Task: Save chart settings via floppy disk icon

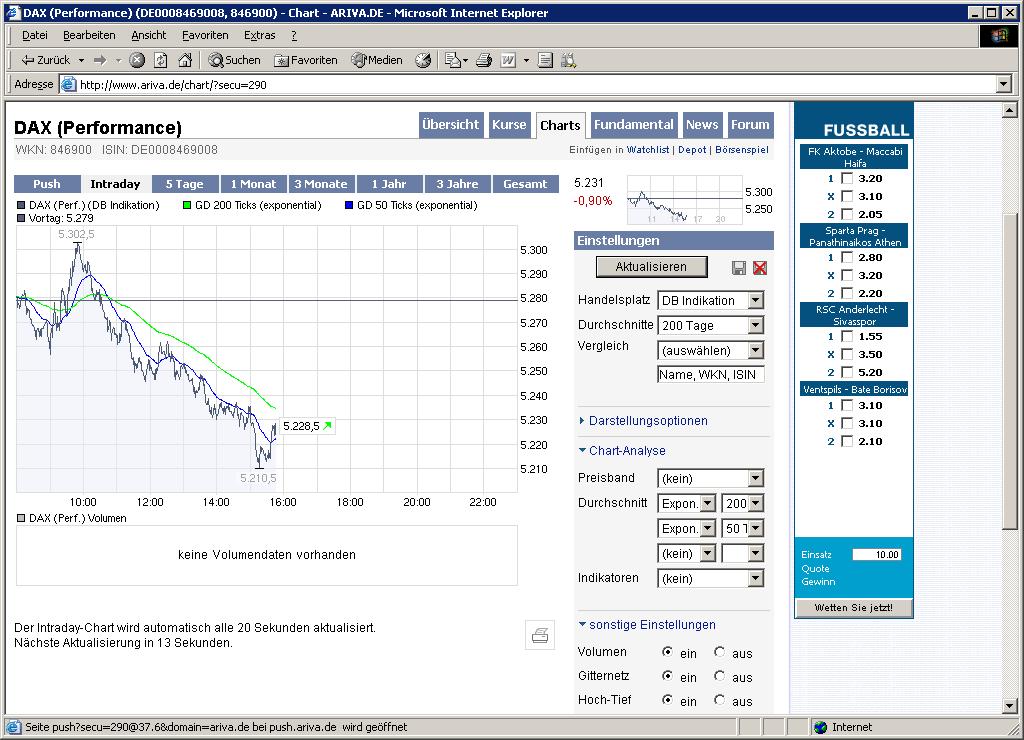Action: (739, 268)
